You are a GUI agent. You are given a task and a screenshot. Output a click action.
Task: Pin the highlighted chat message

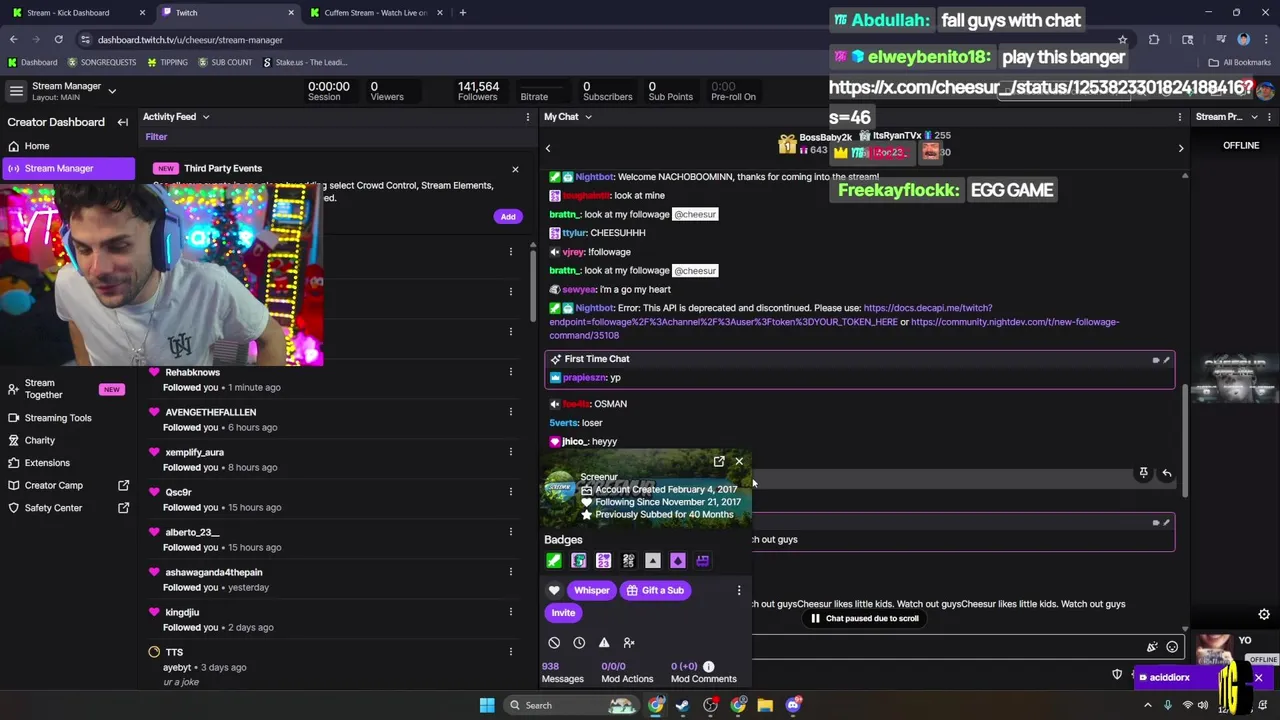click(x=1144, y=473)
